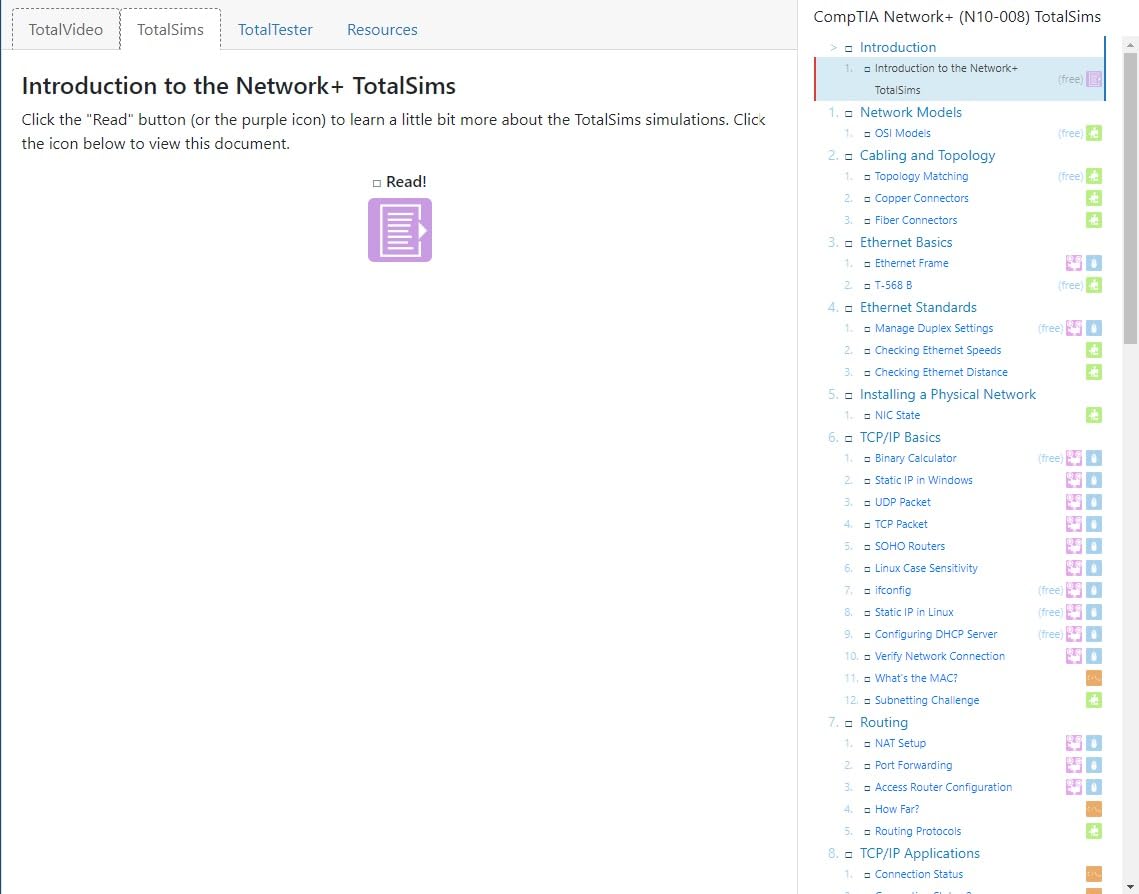Click pink icon beside NAT Setup
The height and width of the screenshot is (894, 1139).
[1074, 743]
